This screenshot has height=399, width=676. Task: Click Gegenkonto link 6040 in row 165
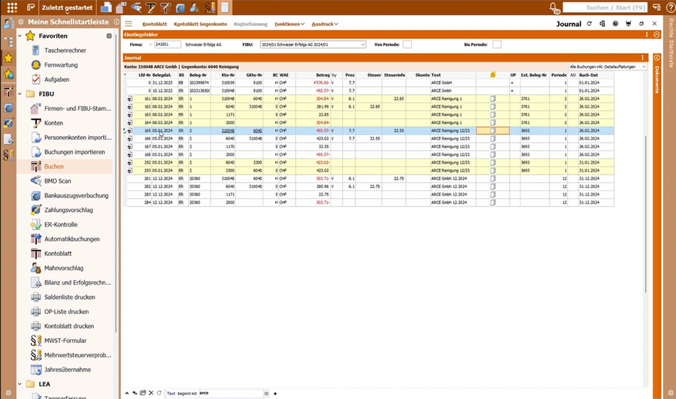[x=257, y=131]
